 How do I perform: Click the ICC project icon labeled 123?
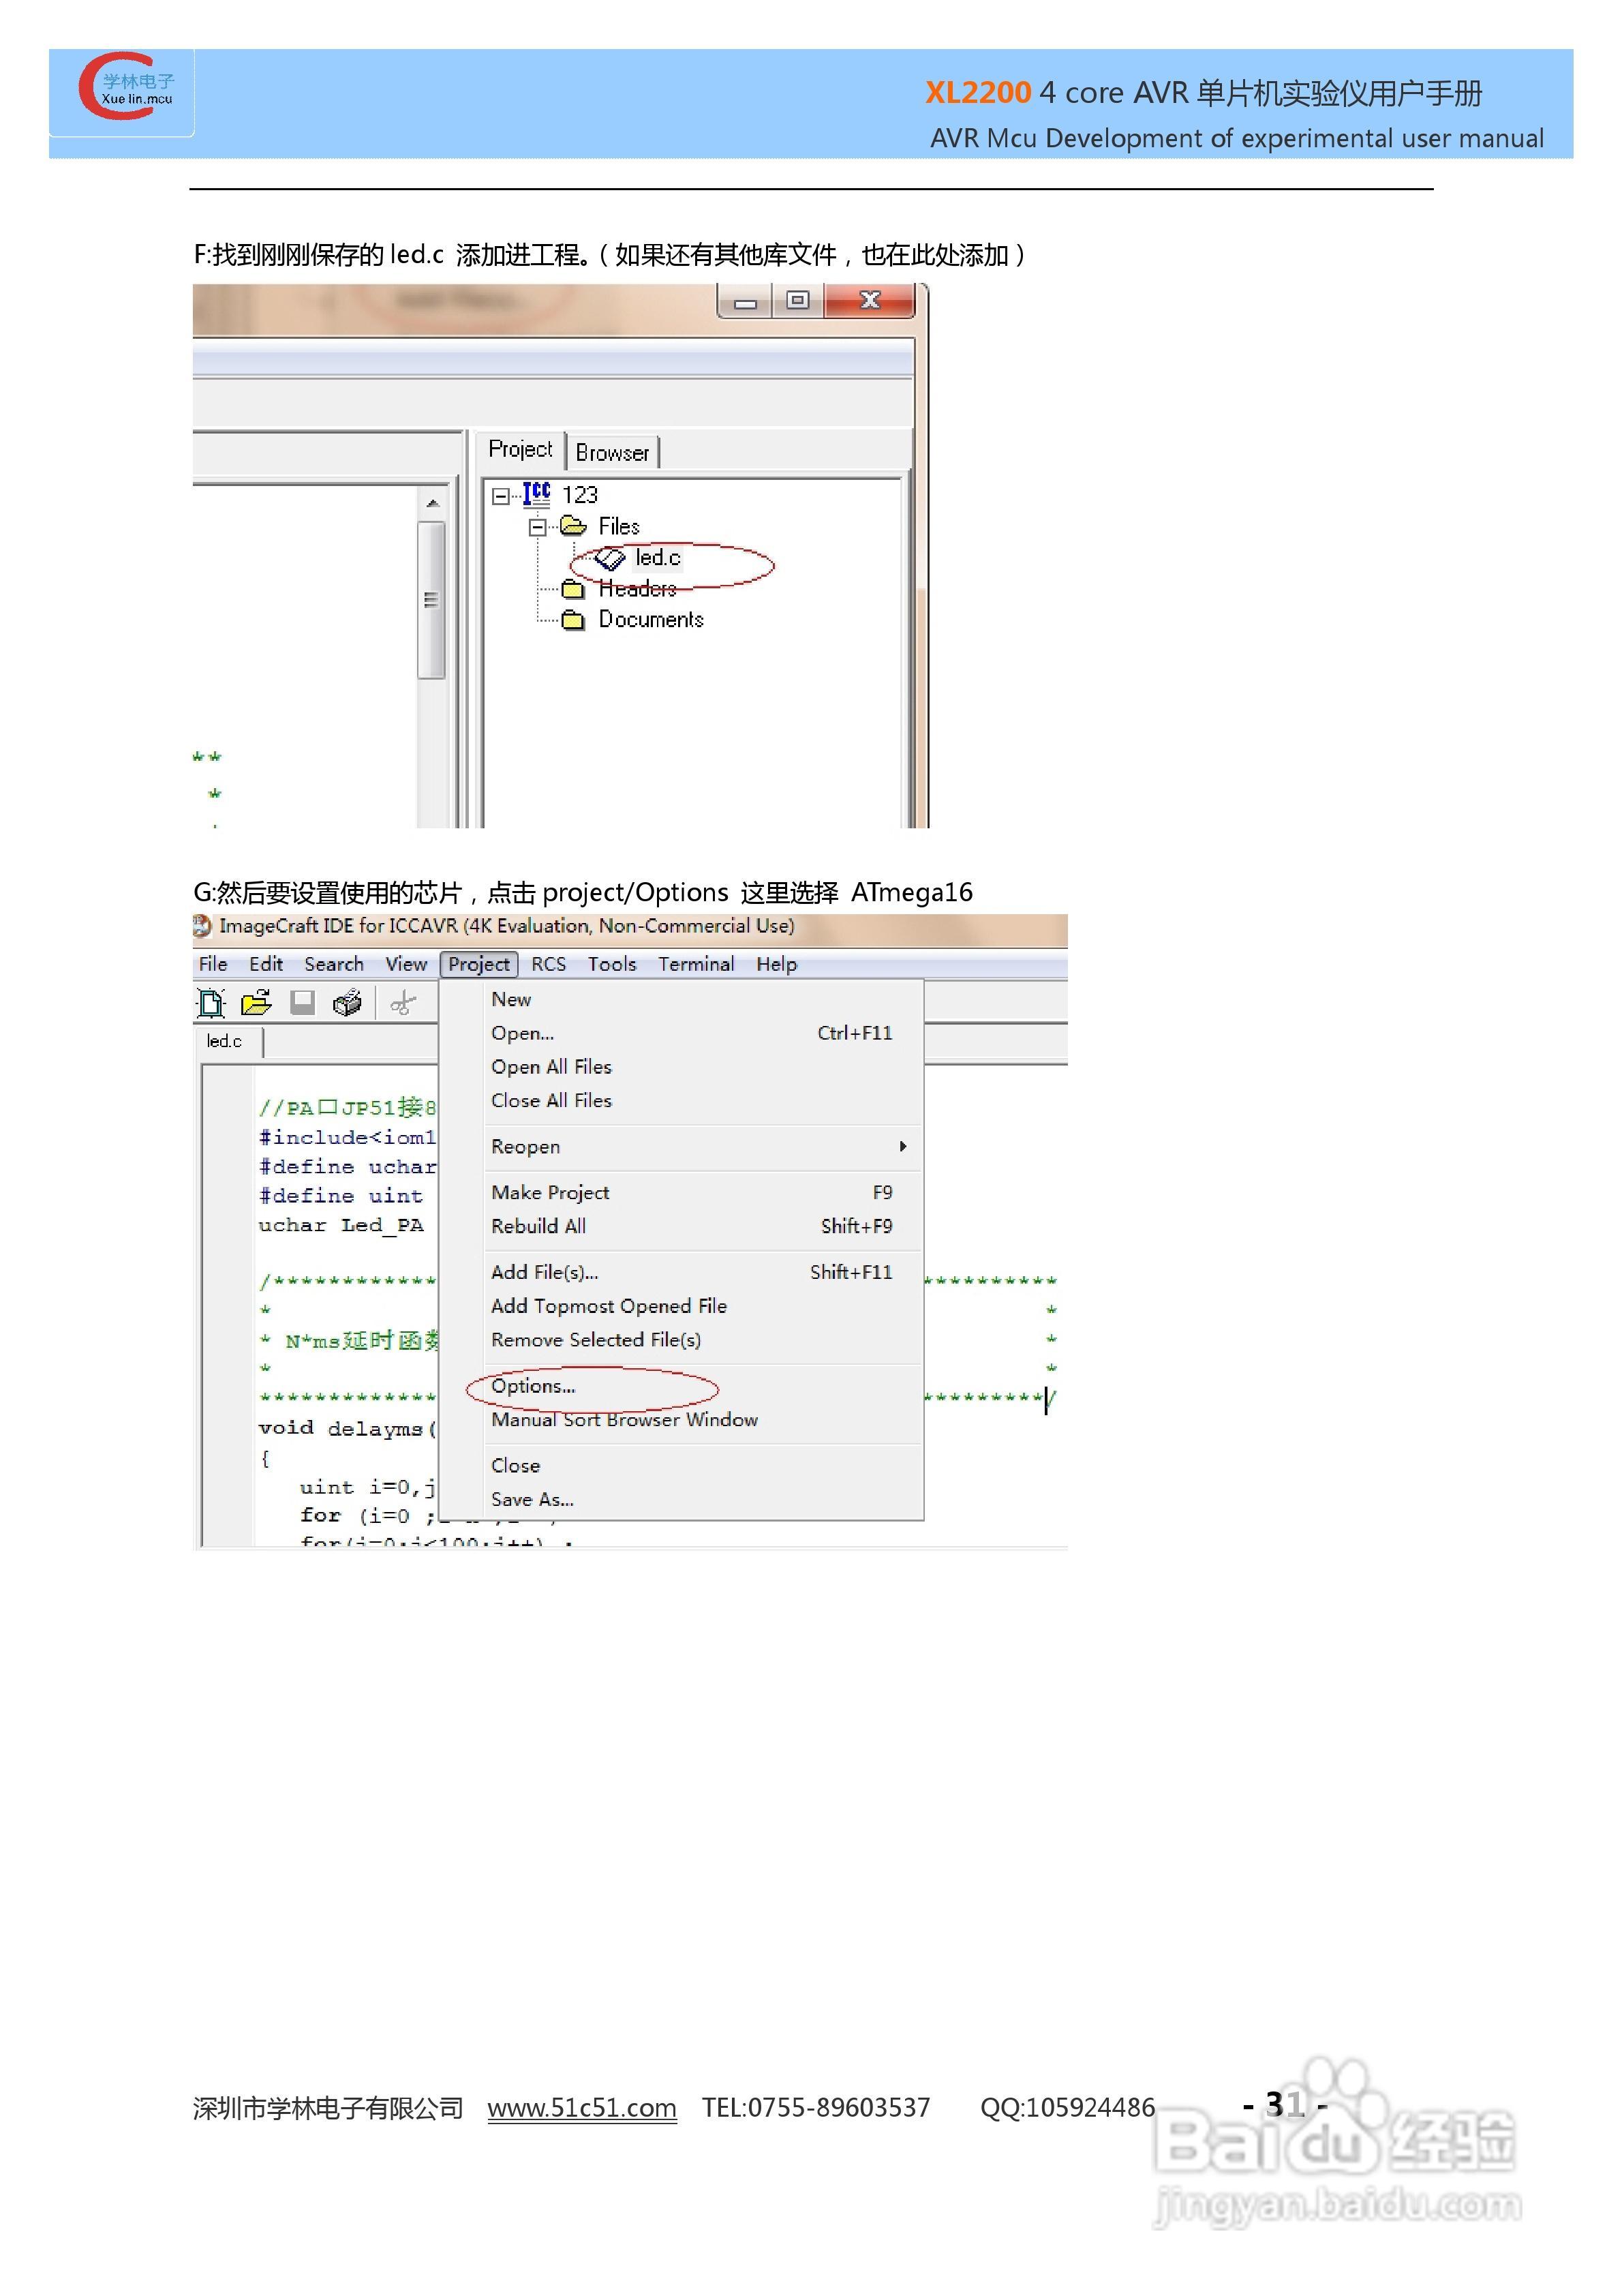pyautogui.click(x=537, y=494)
